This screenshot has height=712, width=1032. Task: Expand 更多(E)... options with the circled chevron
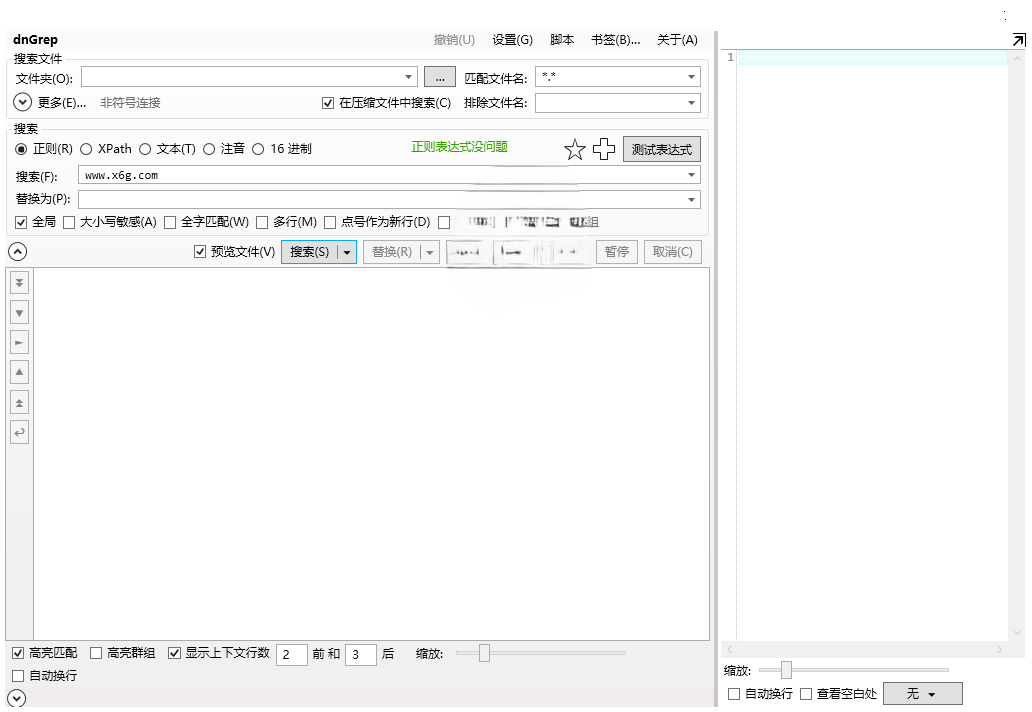(22, 102)
